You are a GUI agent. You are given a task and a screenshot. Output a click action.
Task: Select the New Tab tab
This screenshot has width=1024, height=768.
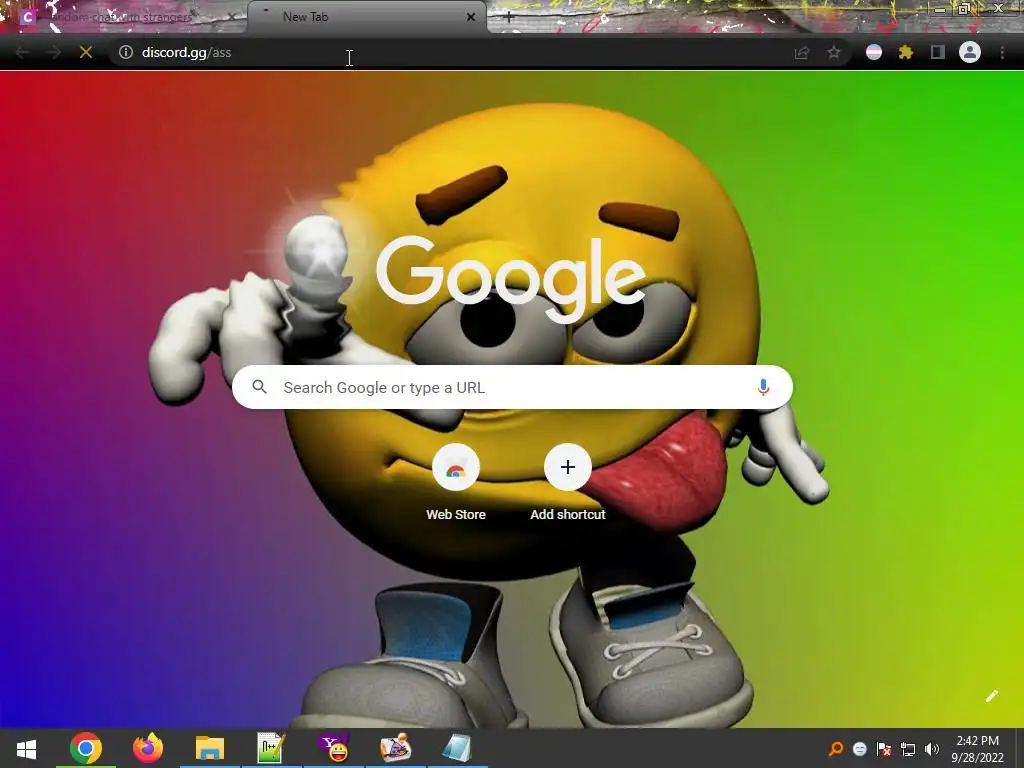pyautogui.click(x=366, y=17)
